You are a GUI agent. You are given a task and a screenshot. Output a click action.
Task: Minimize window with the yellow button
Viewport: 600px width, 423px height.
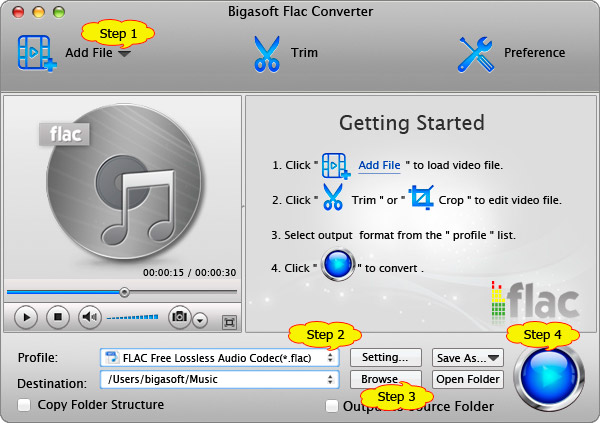tap(39, 12)
